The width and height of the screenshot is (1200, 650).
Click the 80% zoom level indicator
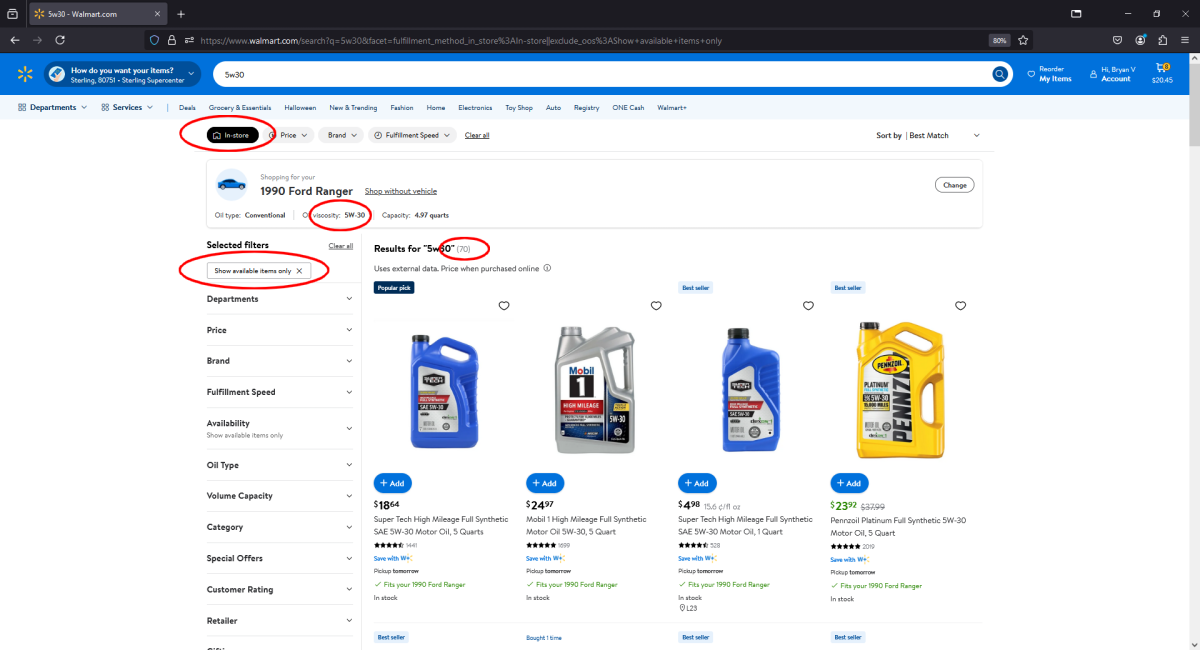pos(999,40)
